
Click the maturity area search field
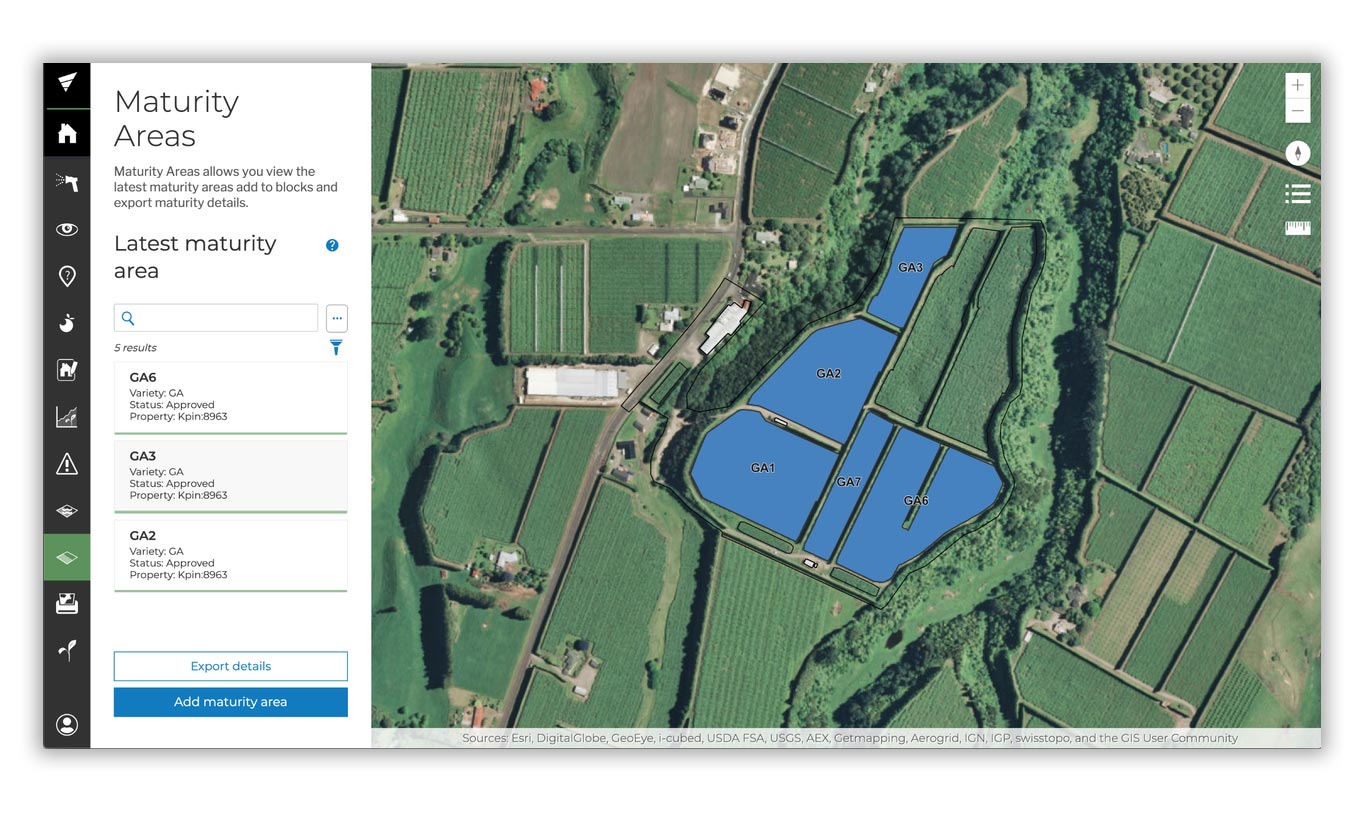226,318
